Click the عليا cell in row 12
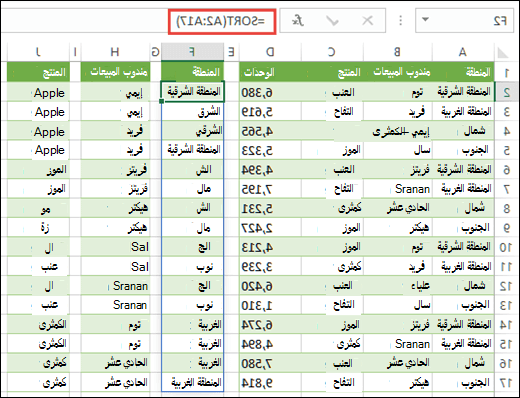 (x=397, y=286)
